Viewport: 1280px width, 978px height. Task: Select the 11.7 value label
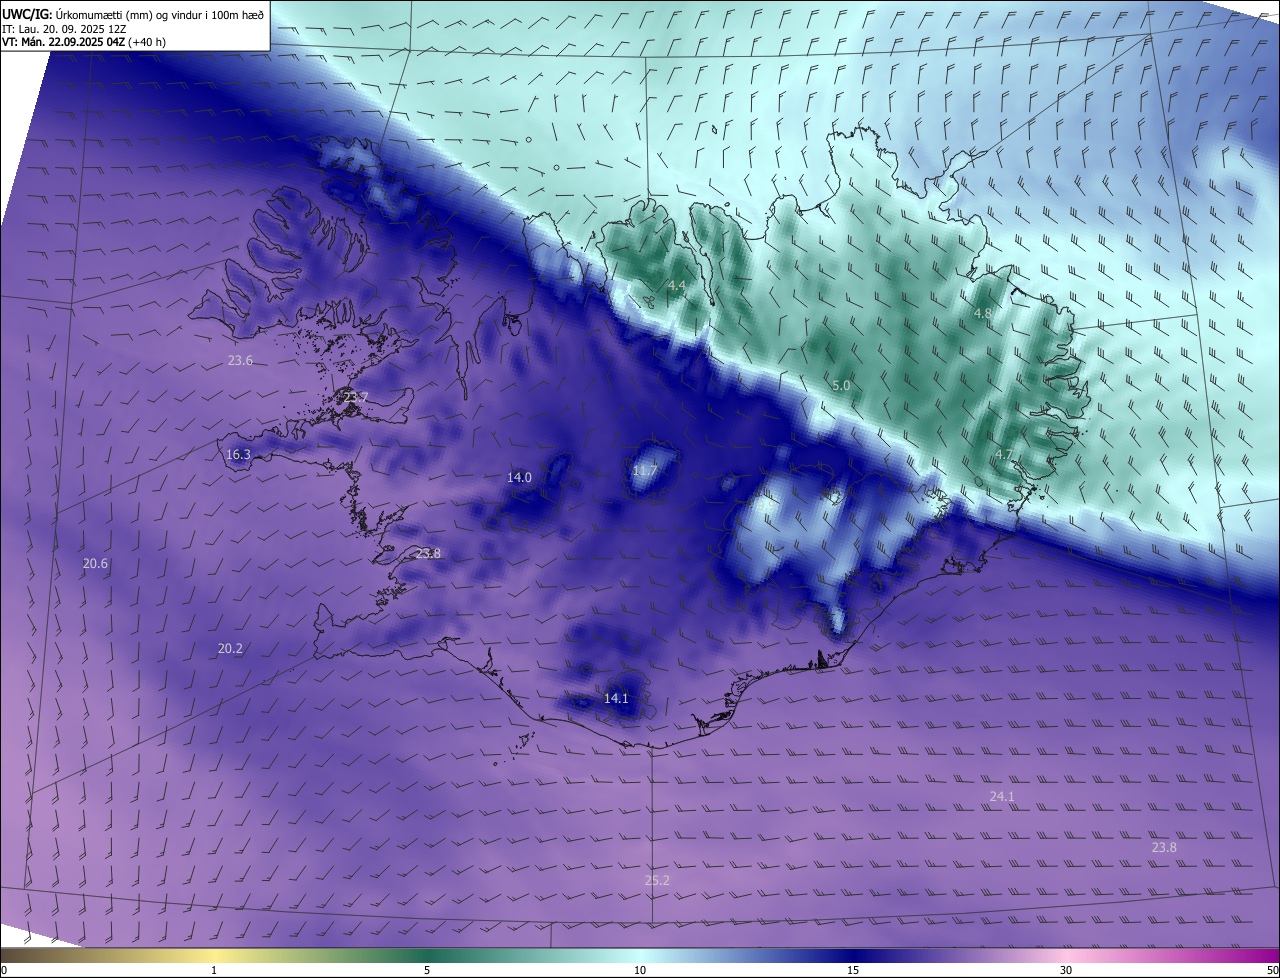[645, 470]
